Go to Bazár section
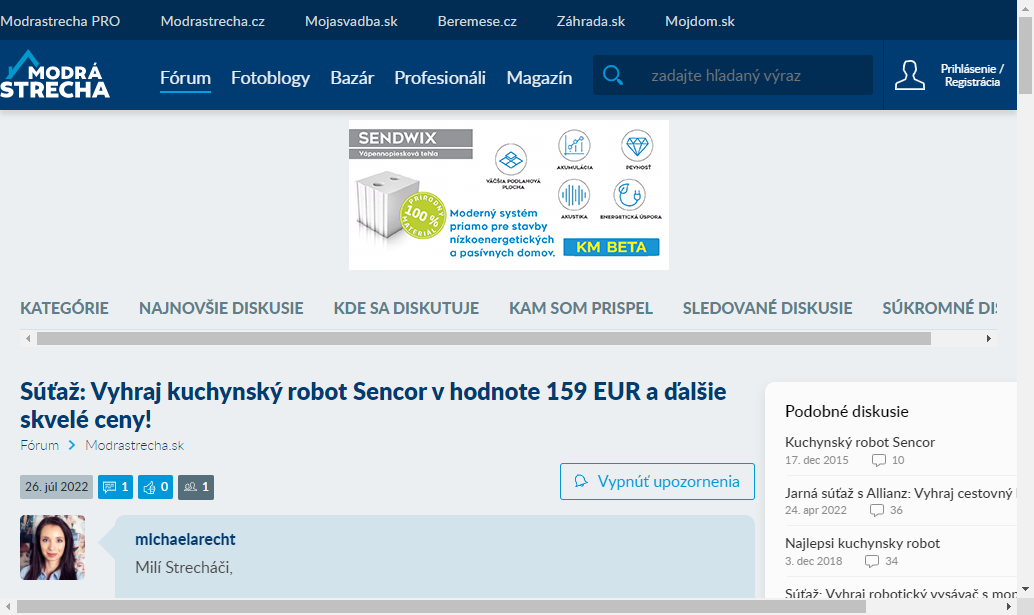The height and width of the screenshot is (615, 1034). tap(352, 78)
